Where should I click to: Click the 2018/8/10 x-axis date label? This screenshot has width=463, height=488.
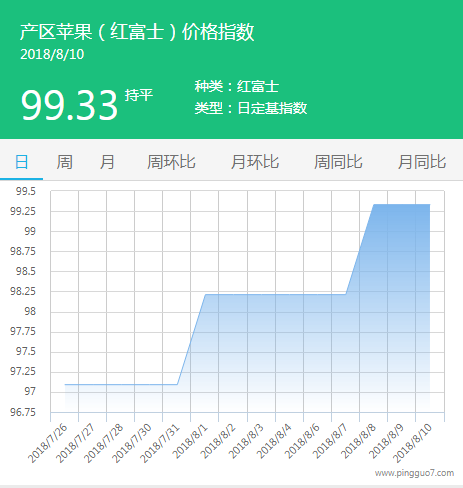412,443
